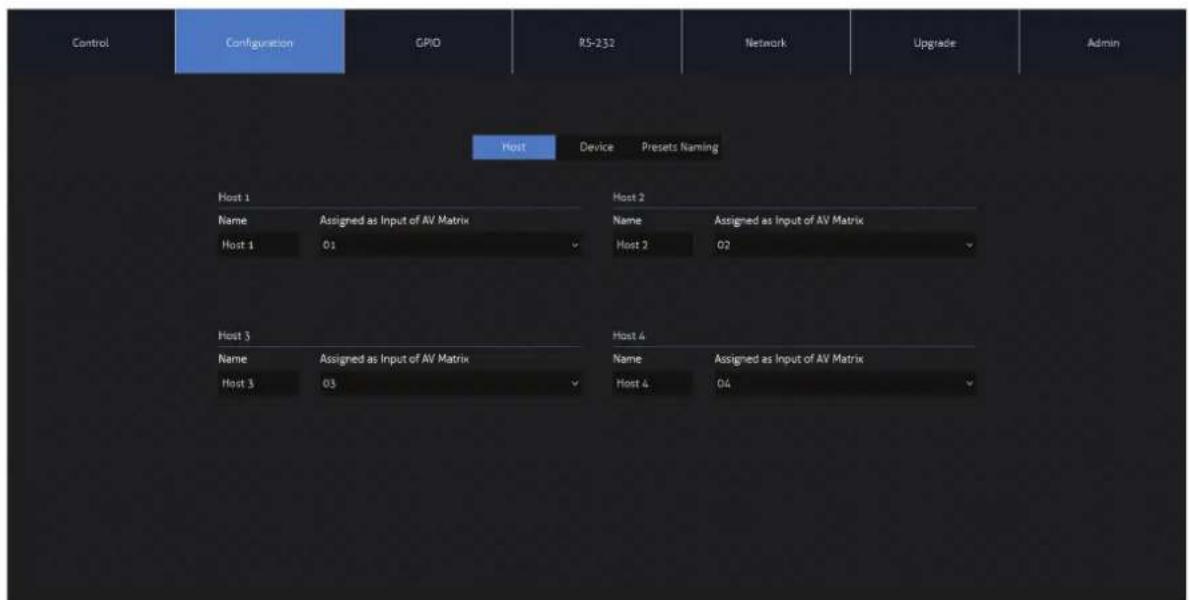Go to the Network tab
The width and height of the screenshot is (1190, 600).
pos(766,42)
